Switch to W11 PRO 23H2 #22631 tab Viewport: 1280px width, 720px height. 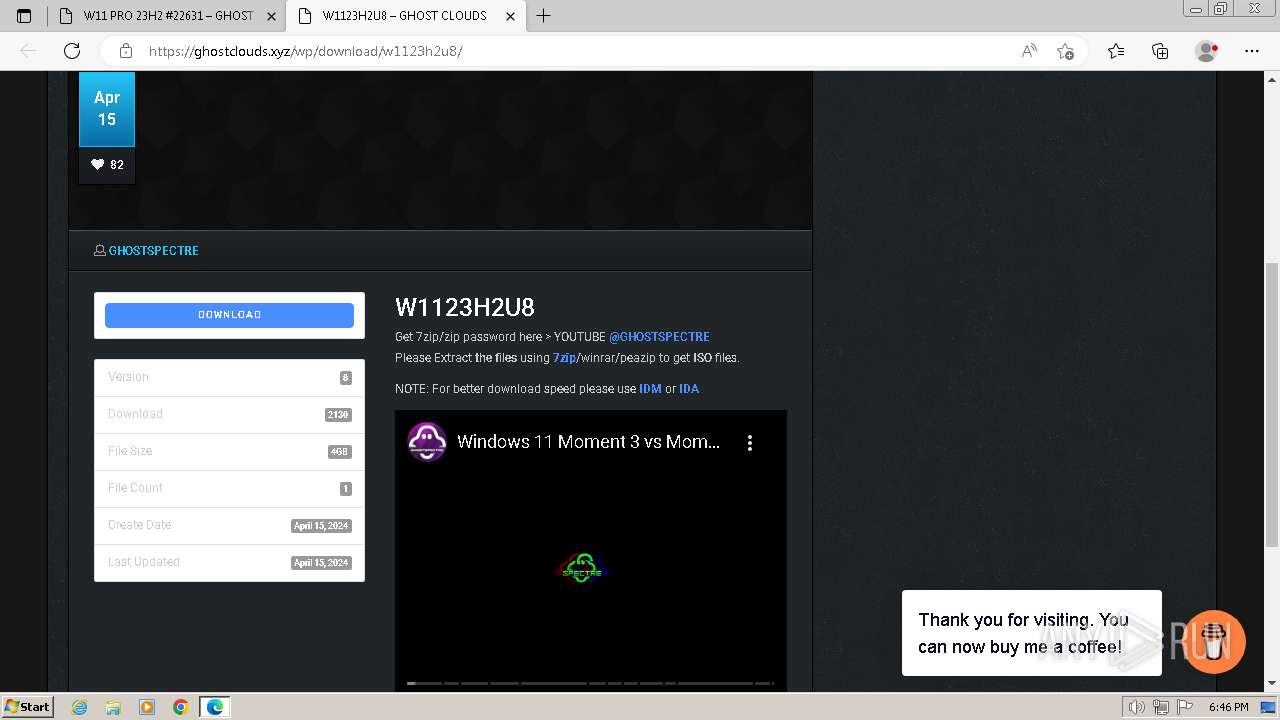click(x=166, y=16)
